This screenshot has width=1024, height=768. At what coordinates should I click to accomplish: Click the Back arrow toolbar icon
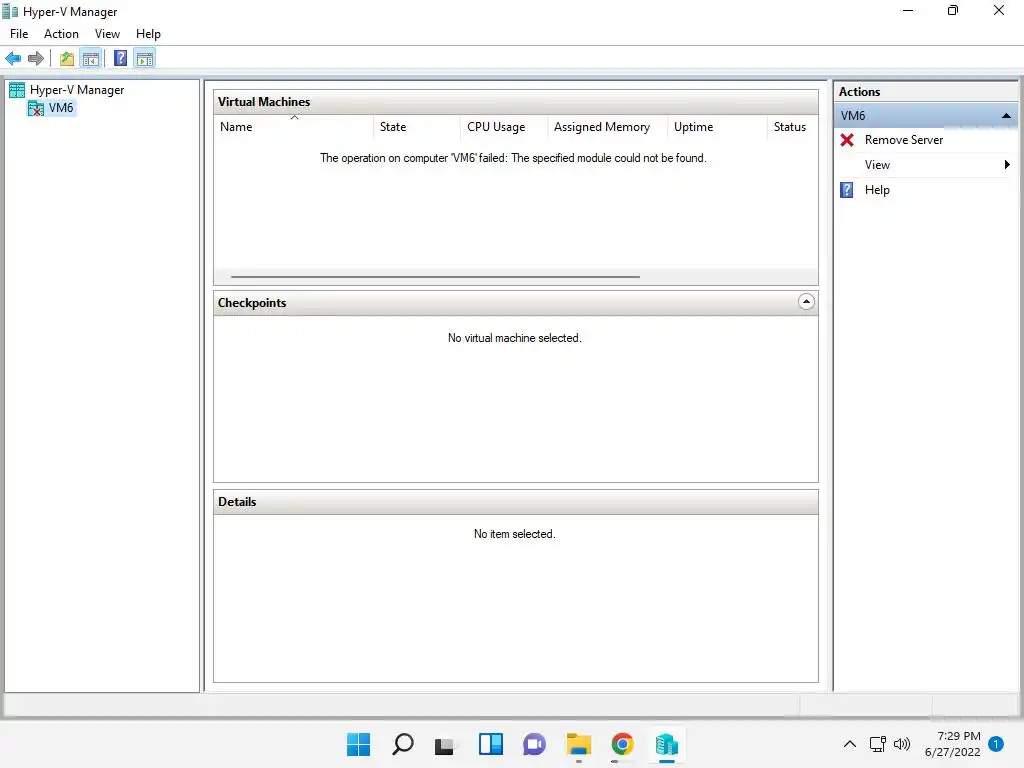(x=13, y=59)
